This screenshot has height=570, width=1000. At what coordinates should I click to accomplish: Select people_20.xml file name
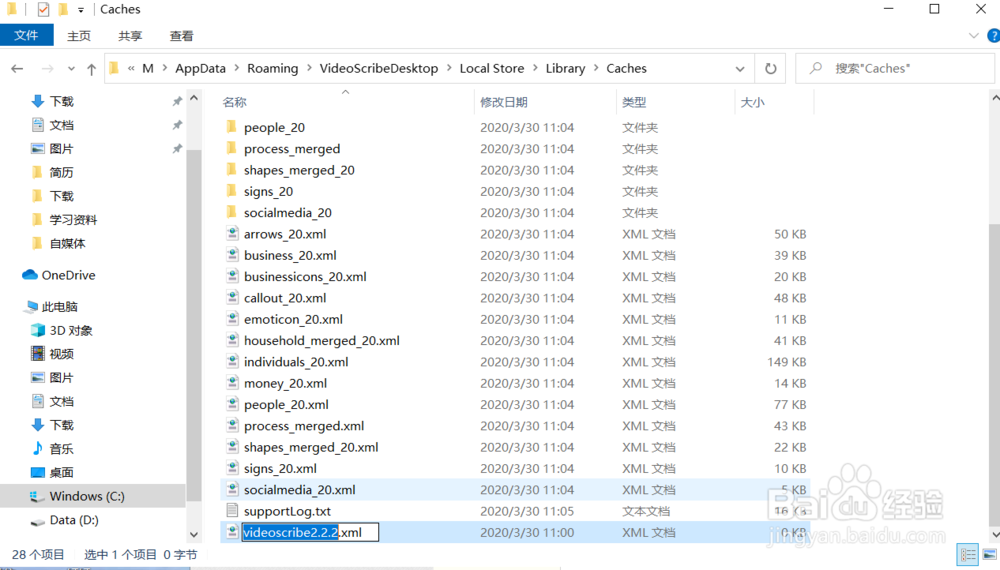286,405
